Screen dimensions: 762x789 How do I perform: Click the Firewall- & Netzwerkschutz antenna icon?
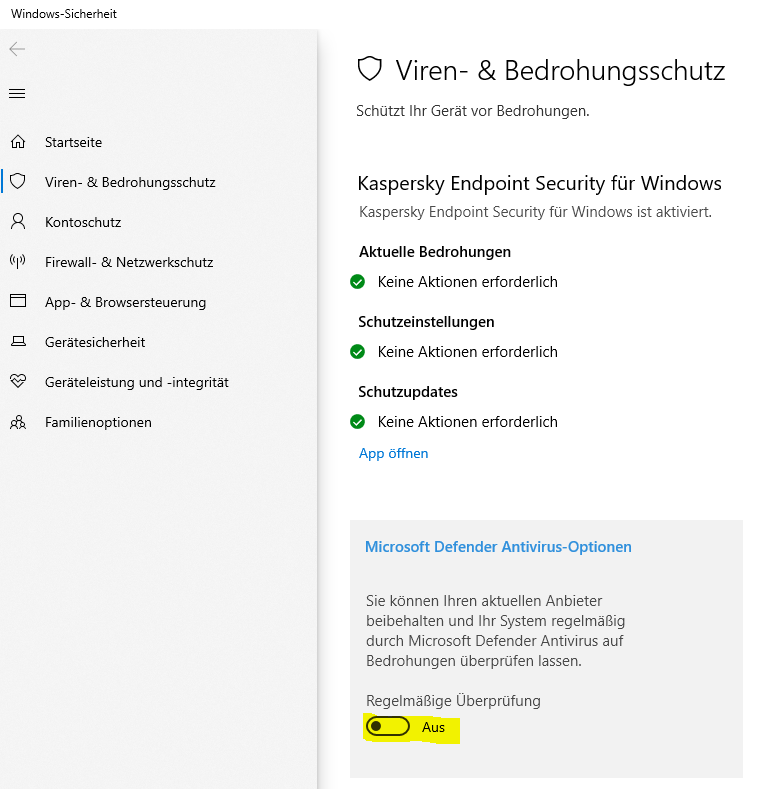click(17, 262)
